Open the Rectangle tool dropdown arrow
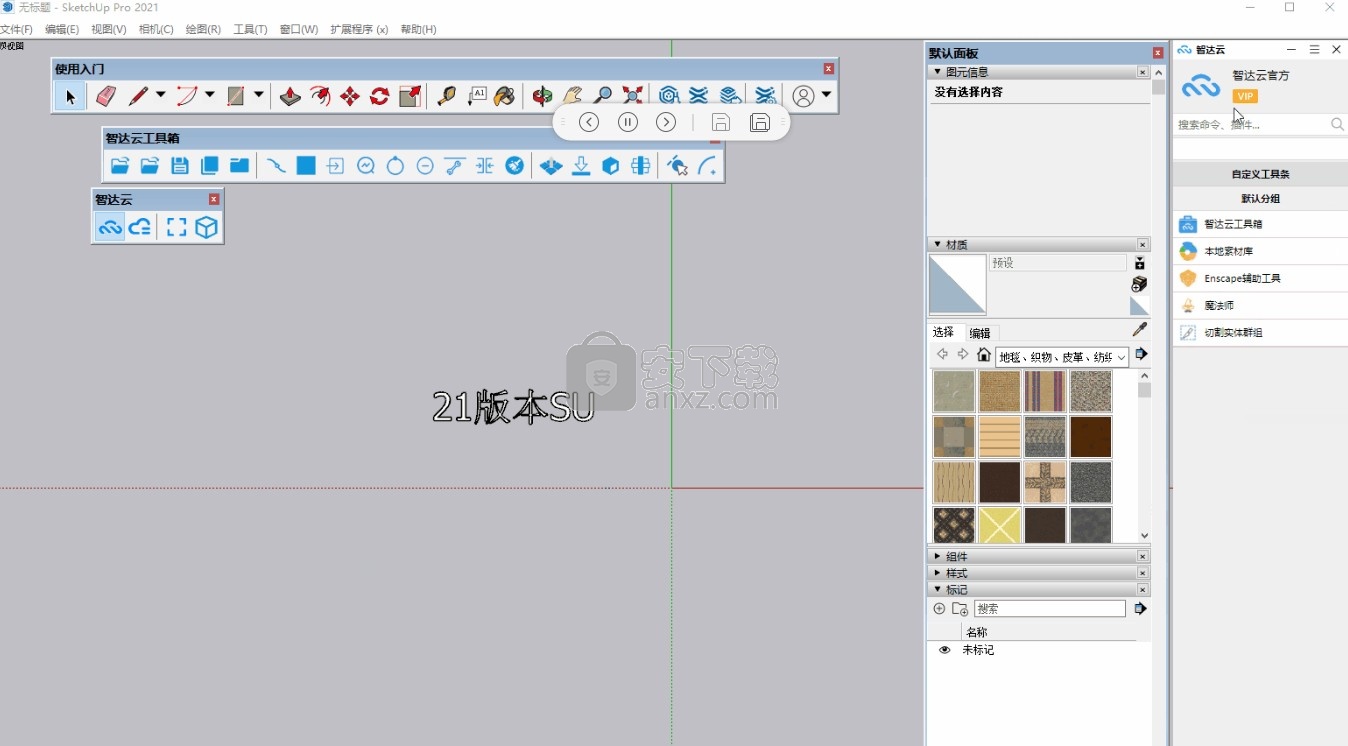The image size is (1348, 746). [x=258, y=95]
